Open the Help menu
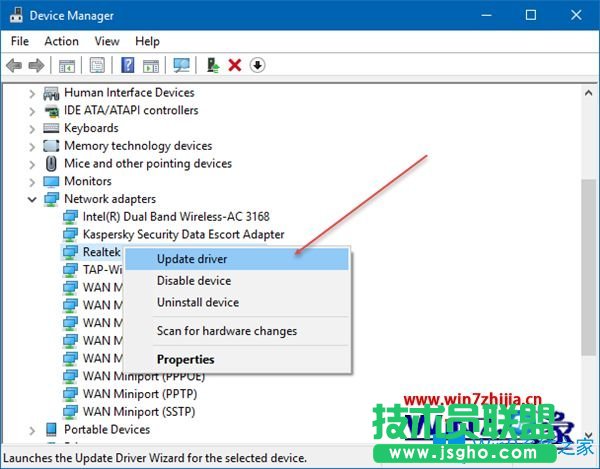The width and height of the screenshot is (600, 469). tap(147, 41)
